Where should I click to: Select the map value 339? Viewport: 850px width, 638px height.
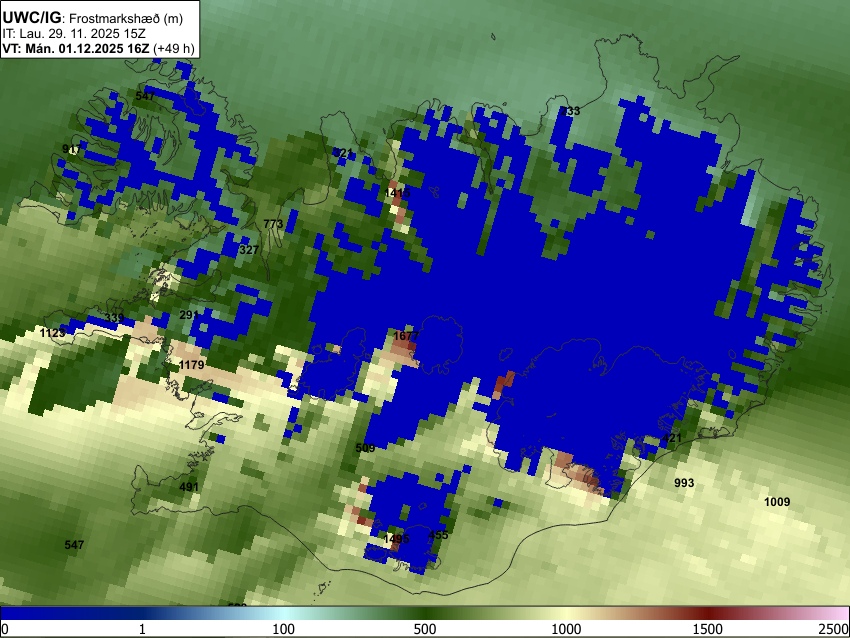[x=114, y=318]
